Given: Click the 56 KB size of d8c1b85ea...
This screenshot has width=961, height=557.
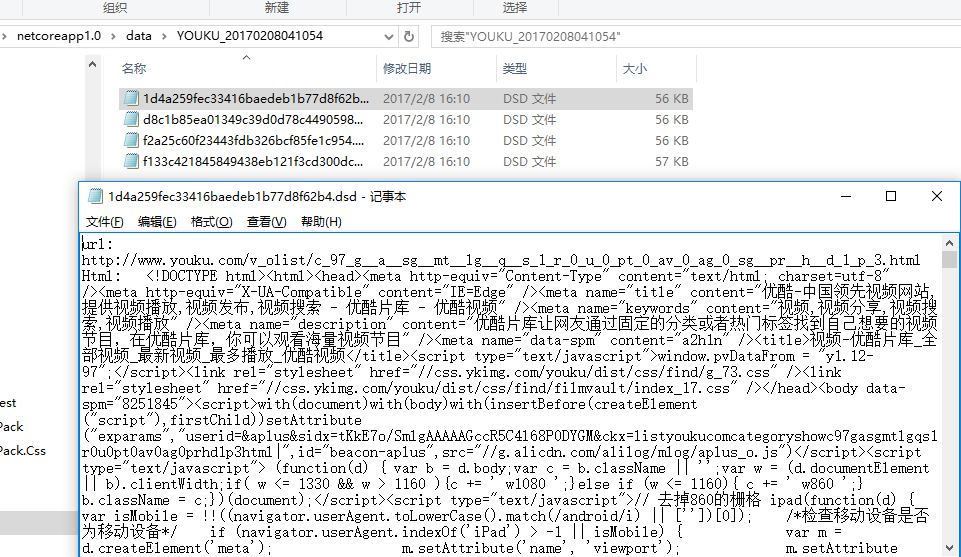Looking at the screenshot, I should coord(672,119).
